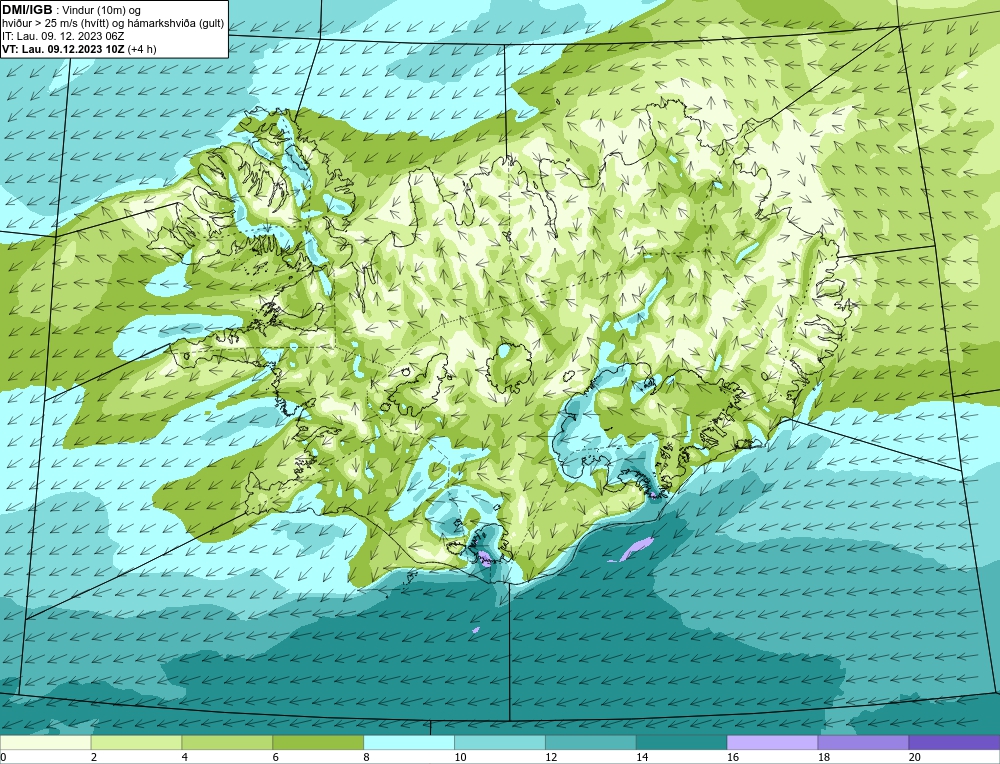Click the 0–2 m/s pale yellow legend swatch
This screenshot has height=764, width=1000.
coord(46,742)
